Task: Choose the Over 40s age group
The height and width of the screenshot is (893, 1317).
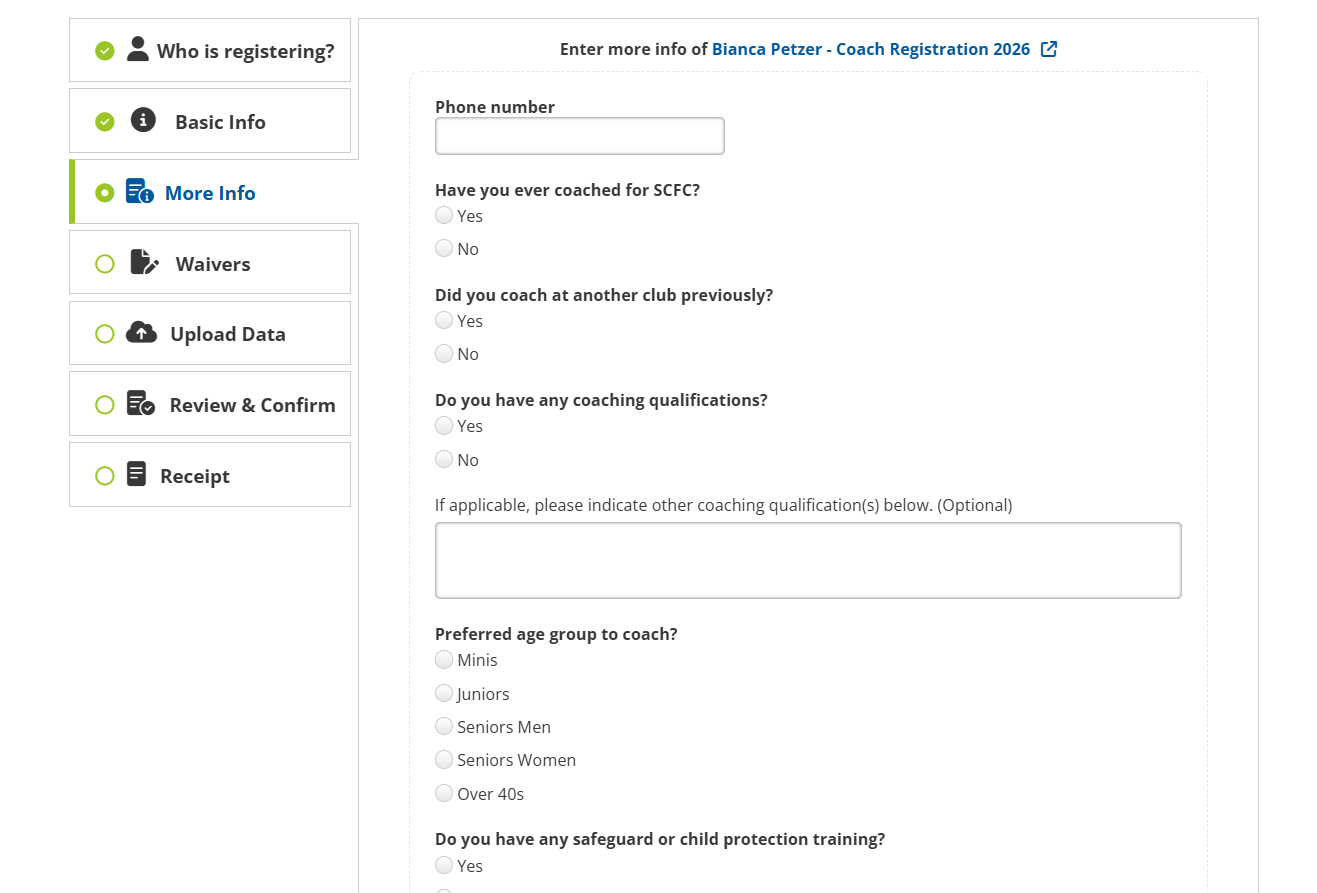Action: tap(444, 793)
